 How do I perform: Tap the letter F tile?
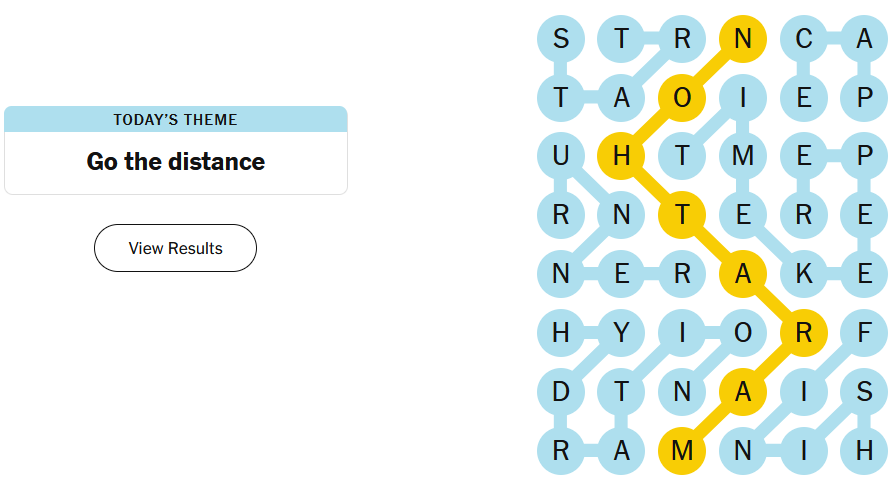pyautogui.click(x=864, y=333)
